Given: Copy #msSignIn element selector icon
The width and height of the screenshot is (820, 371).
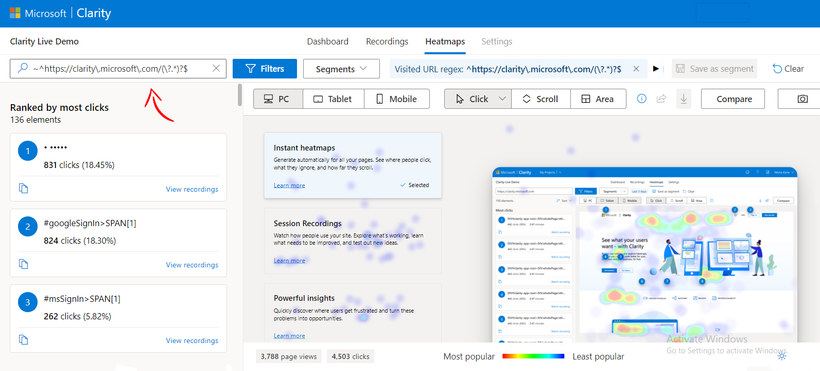Looking at the screenshot, I should tap(23, 340).
